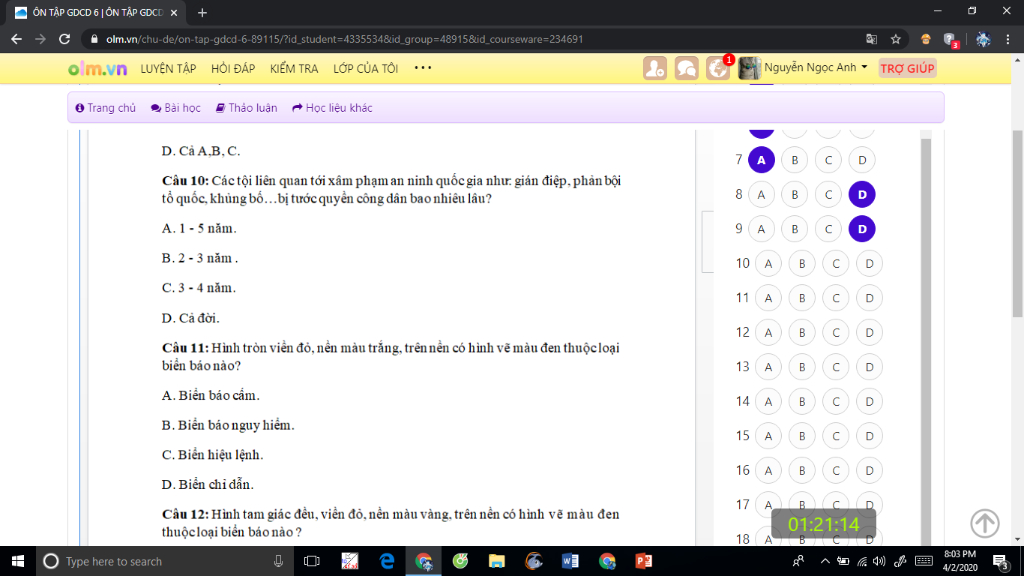Reload the page with refresh icon
The width and height of the screenshot is (1024, 576).
[64, 39]
